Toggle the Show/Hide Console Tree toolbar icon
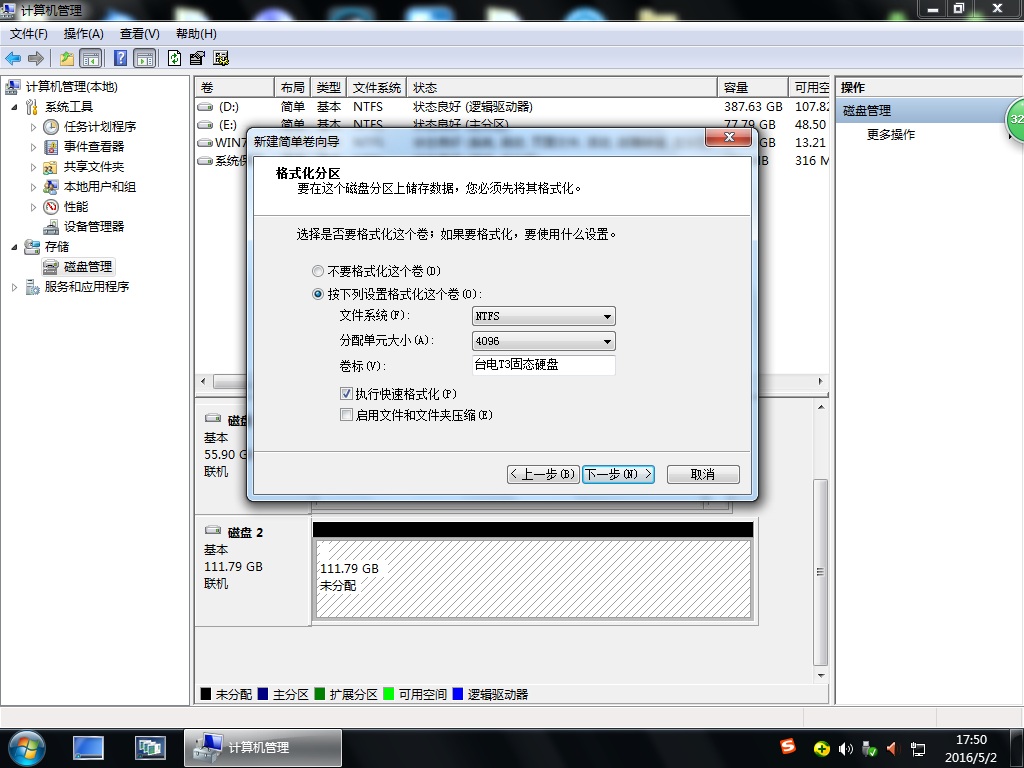The image size is (1024, 768). tap(90, 59)
